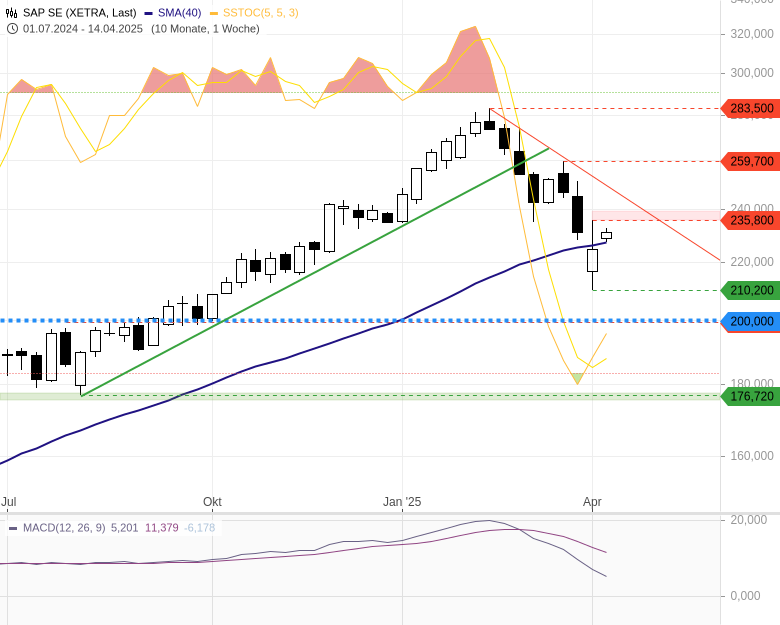Click the MACD(12, 26, 9) indicator label
This screenshot has height=625, width=780.
coord(64,528)
